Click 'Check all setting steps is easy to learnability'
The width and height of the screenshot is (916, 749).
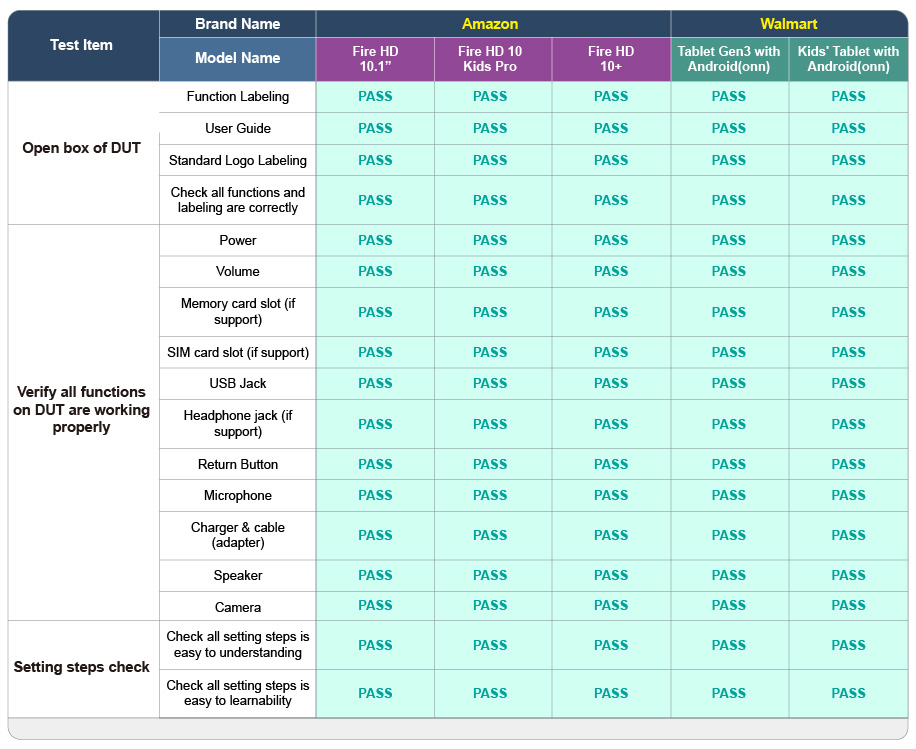click(x=238, y=693)
